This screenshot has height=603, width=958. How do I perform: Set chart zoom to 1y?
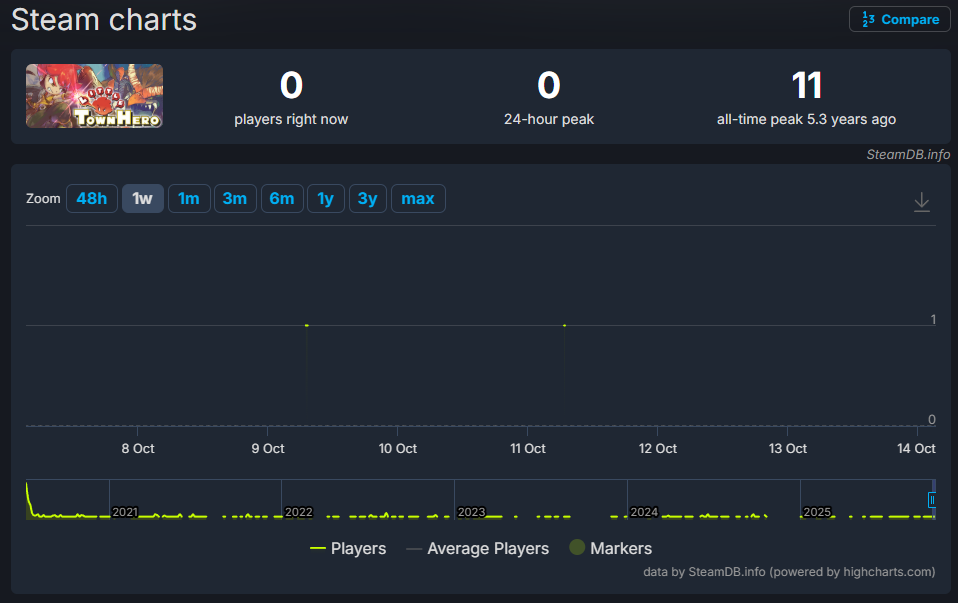click(326, 199)
